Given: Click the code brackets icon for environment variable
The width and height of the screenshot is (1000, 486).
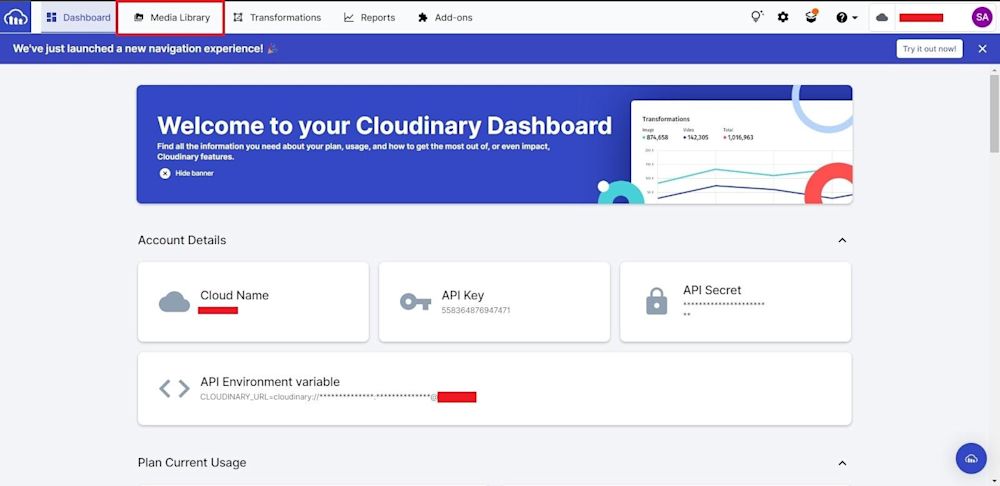Looking at the screenshot, I should pyautogui.click(x=174, y=389).
